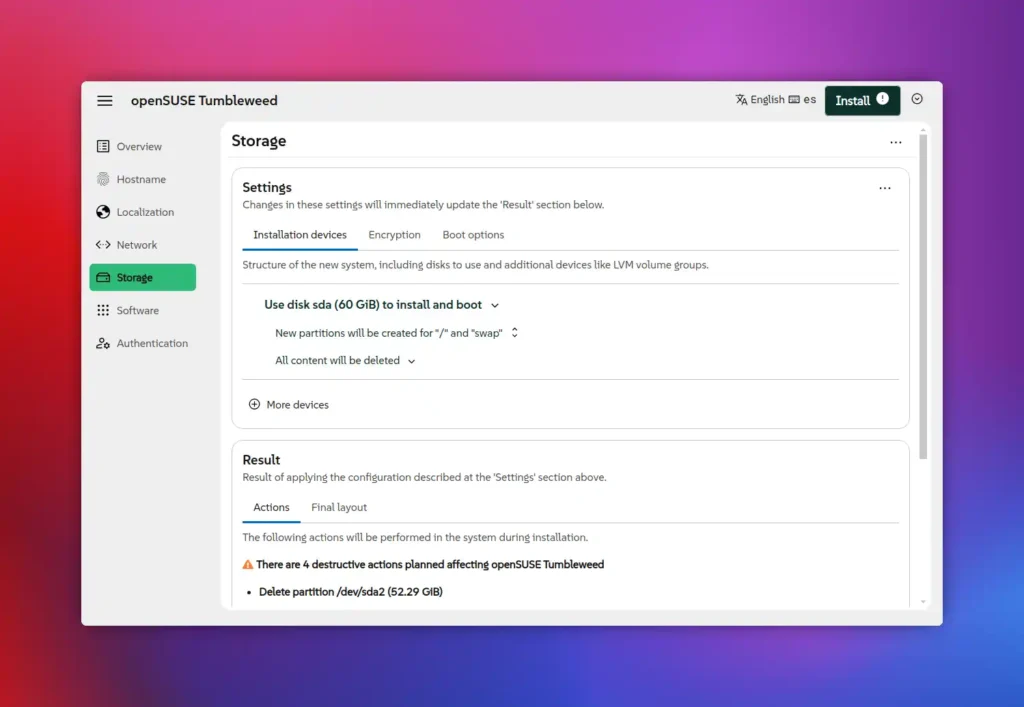Open the Storage page ellipsis menu
This screenshot has width=1024, height=707.
point(896,144)
